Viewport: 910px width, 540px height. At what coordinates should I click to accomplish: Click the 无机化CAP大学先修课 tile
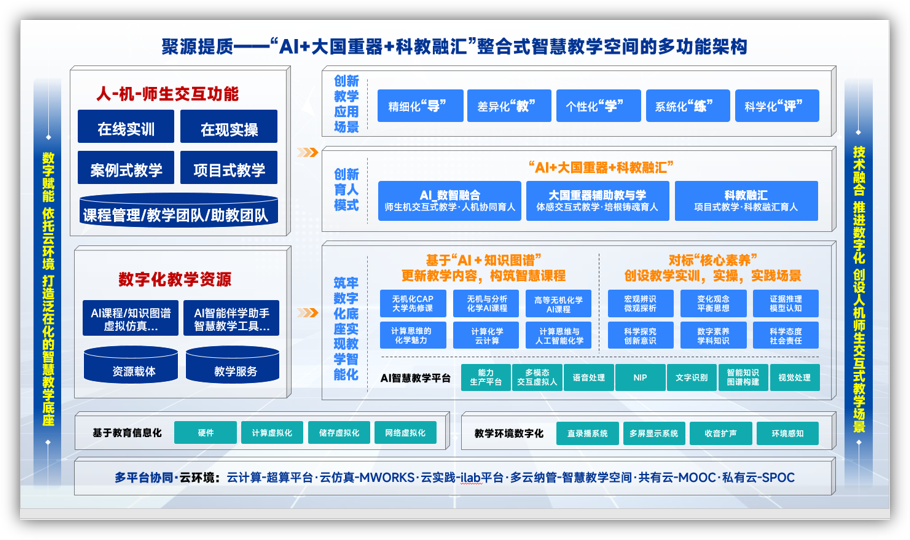(x=412, y=304)
